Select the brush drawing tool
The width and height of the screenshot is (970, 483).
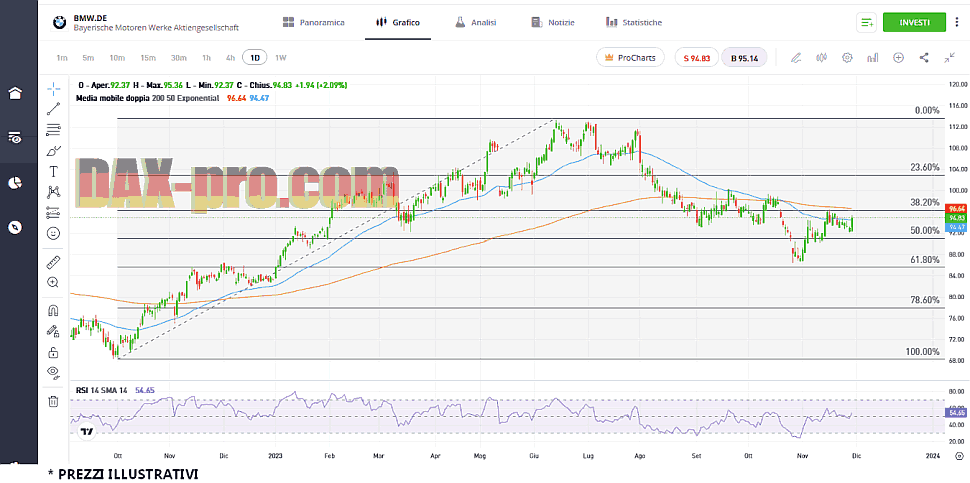(x=54, y=151)
